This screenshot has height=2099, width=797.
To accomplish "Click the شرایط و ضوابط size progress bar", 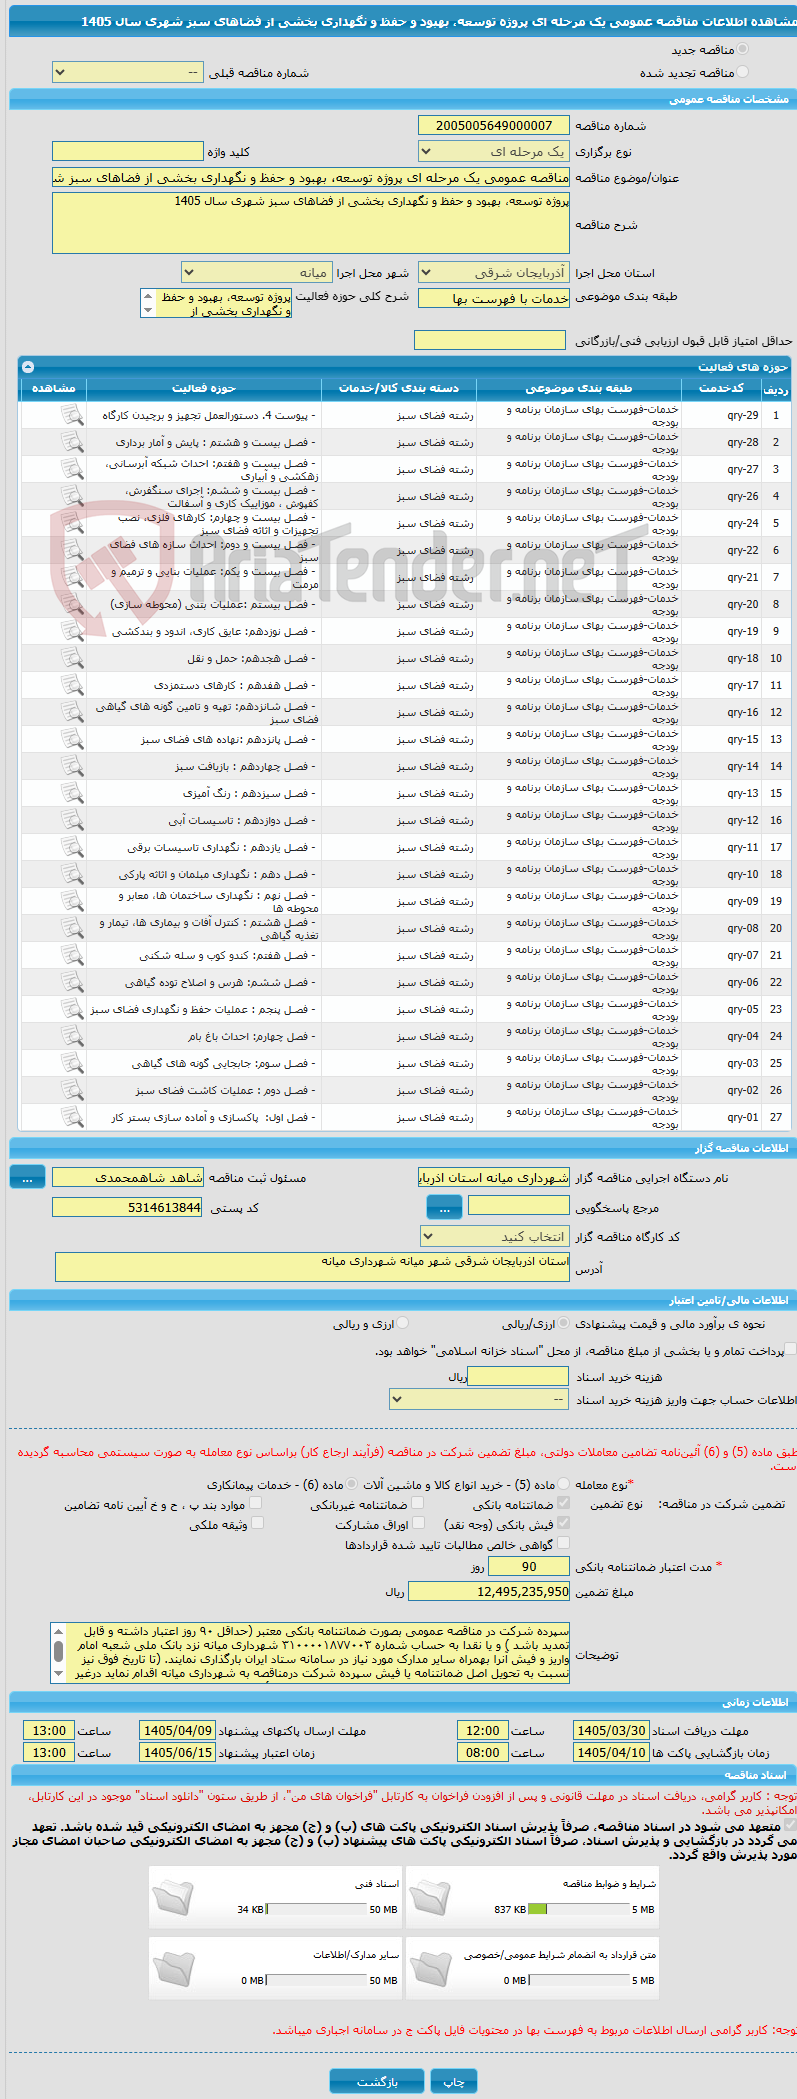I will pyautogui.click(x=578, y=1909).
